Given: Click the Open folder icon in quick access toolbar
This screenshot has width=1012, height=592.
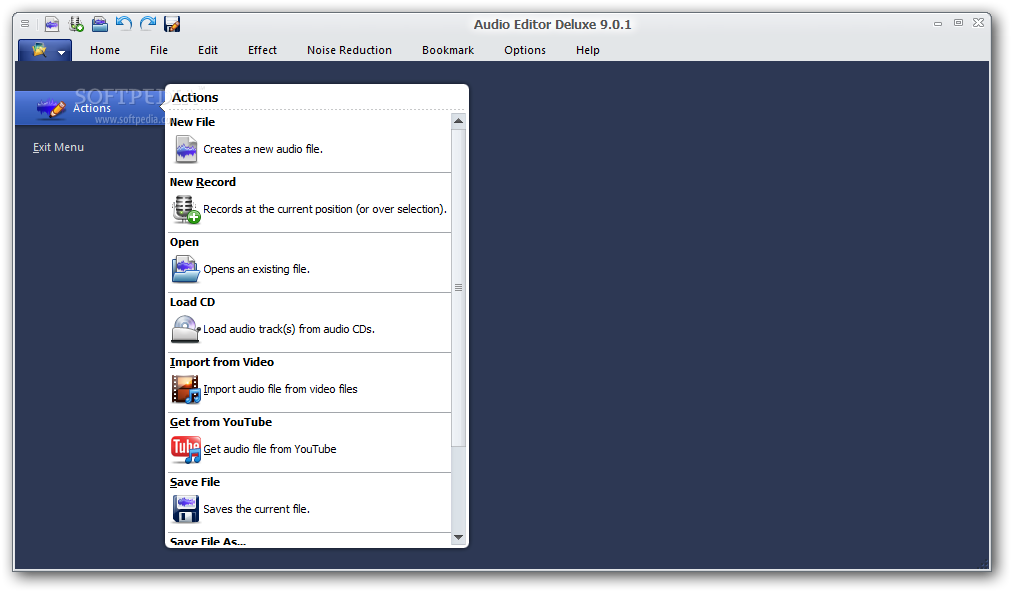Looking at the screenshot, I should pos(99,25).
